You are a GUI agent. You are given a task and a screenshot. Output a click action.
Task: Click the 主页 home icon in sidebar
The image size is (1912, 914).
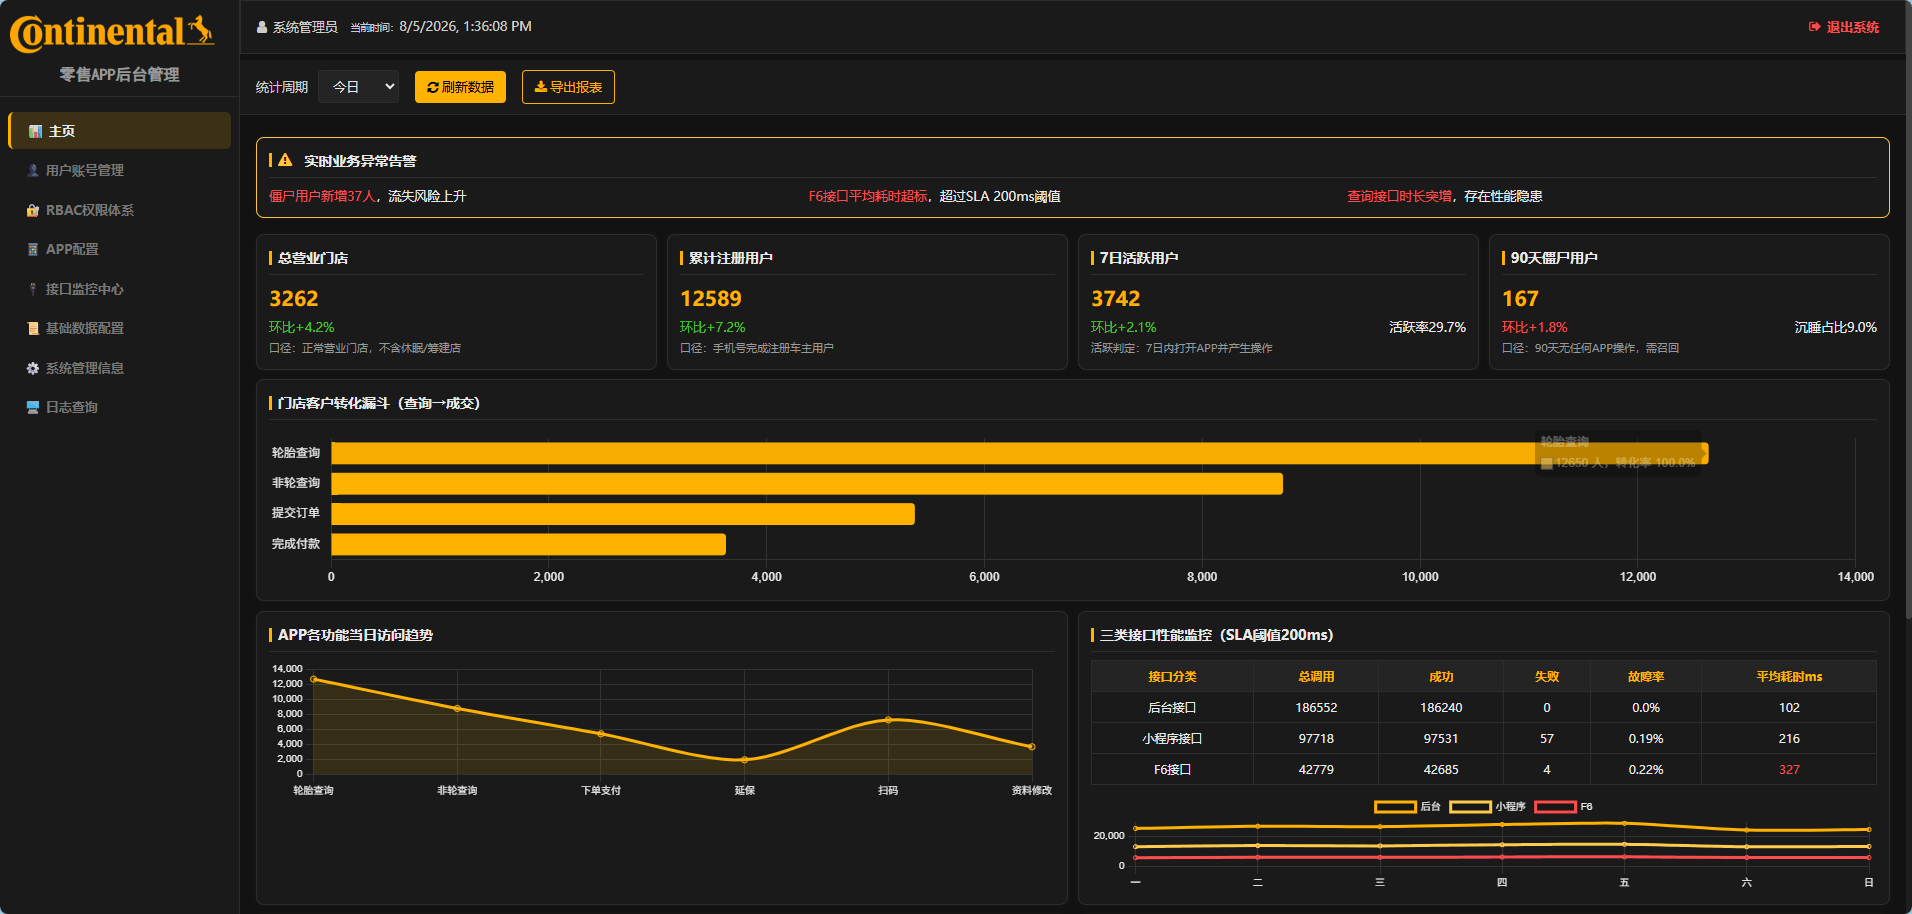[35, 131]
